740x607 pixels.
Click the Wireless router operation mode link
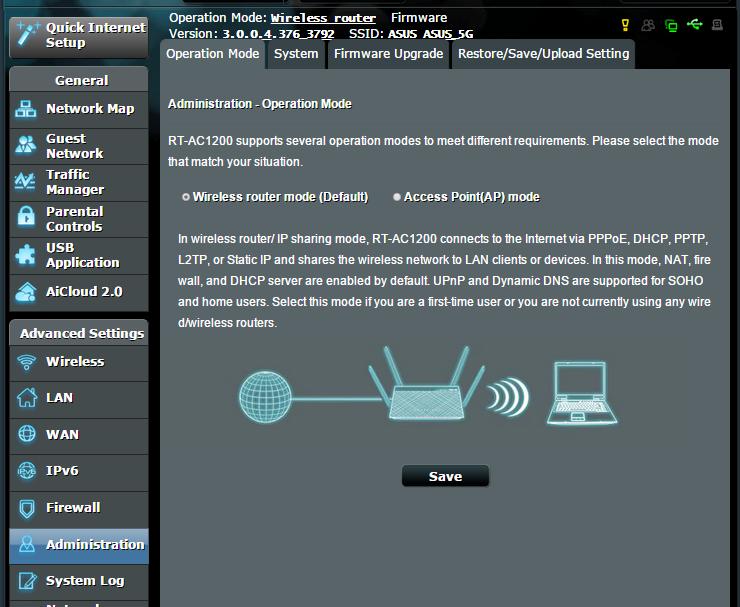[323, 18]
